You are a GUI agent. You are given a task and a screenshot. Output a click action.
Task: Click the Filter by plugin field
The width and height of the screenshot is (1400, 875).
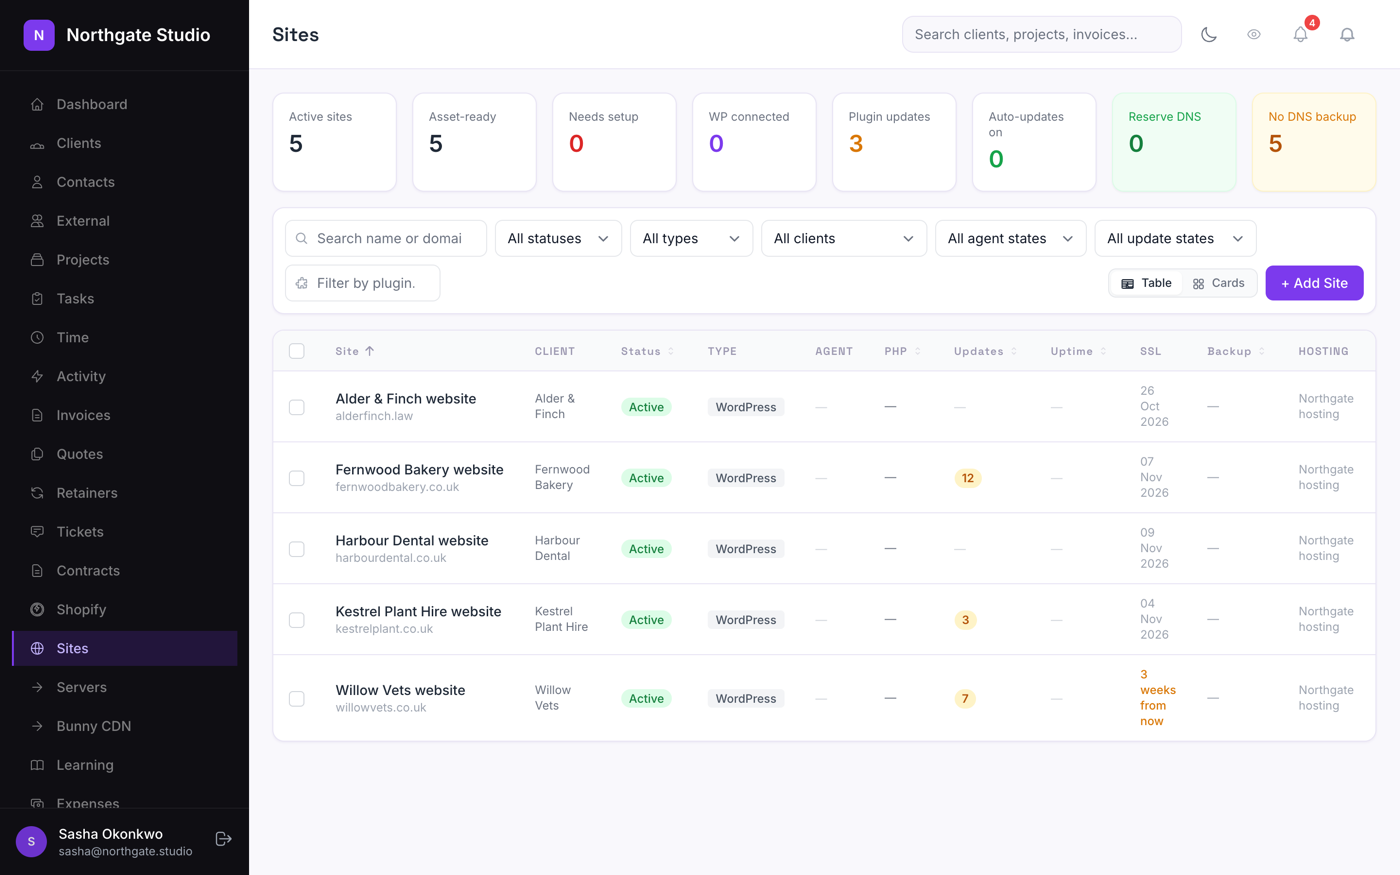[x=362, y=283]
